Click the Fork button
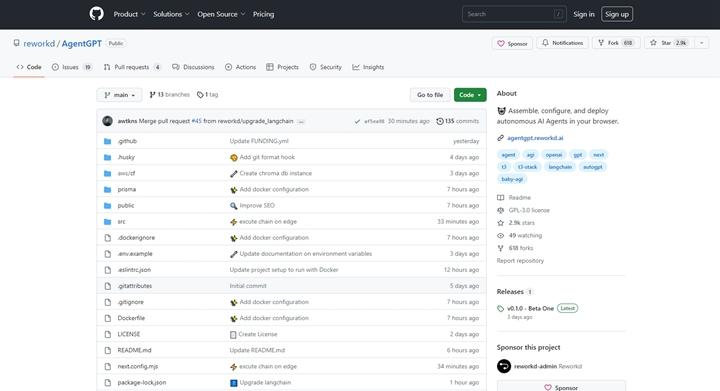The image size is (720, 391). click(616, 43)
